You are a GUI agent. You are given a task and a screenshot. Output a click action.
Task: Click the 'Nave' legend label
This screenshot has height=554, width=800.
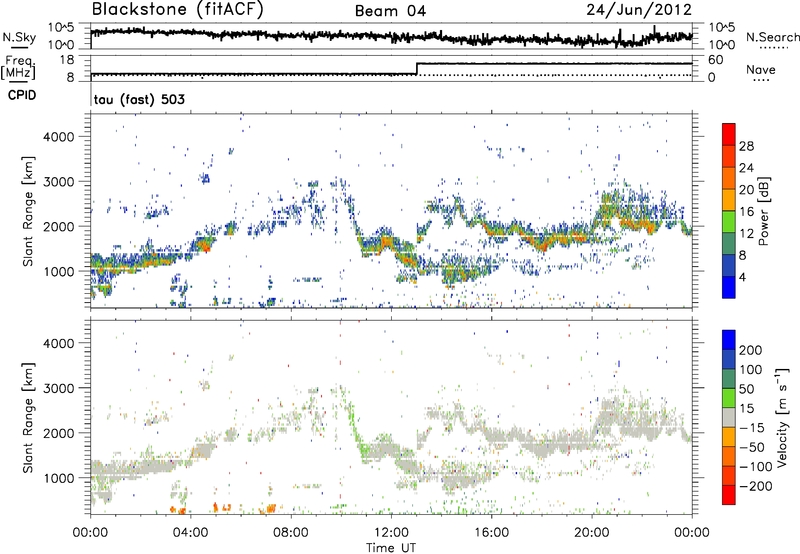tap(761, 70)
